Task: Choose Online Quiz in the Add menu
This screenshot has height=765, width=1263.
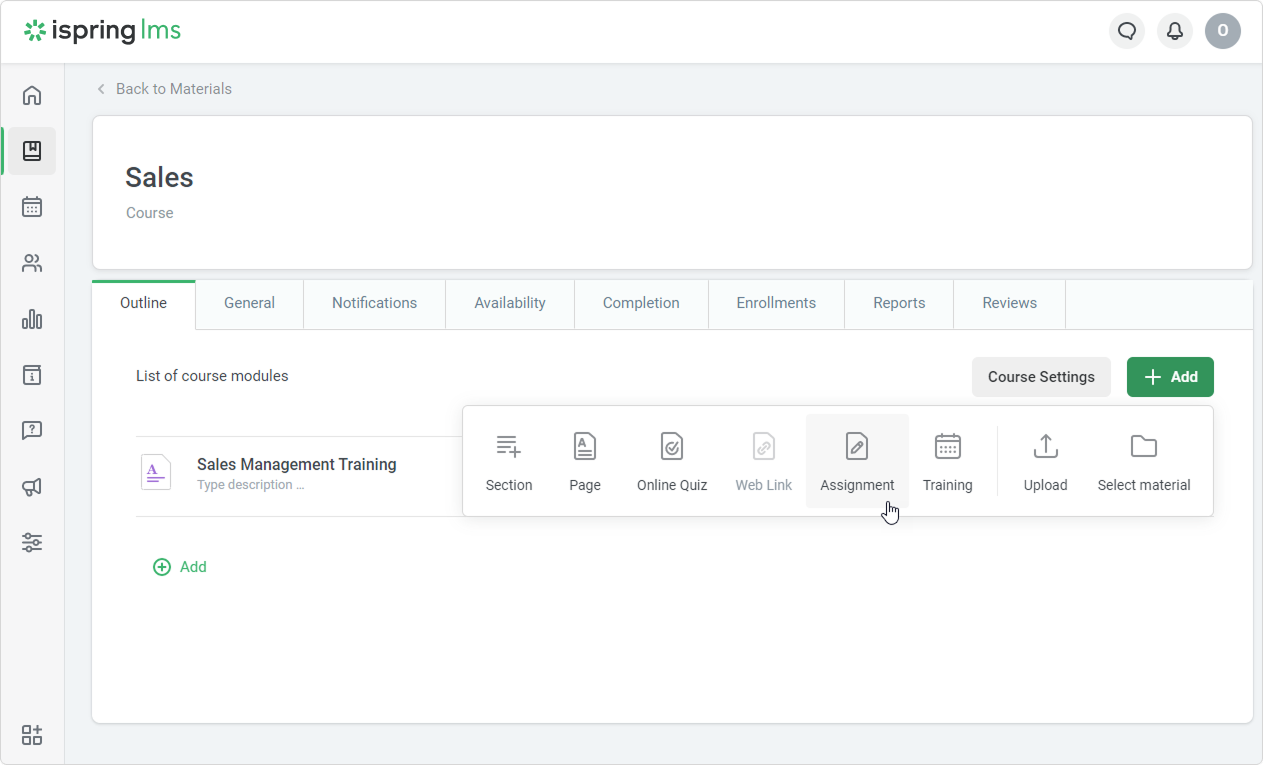Action: pos(672,461)
